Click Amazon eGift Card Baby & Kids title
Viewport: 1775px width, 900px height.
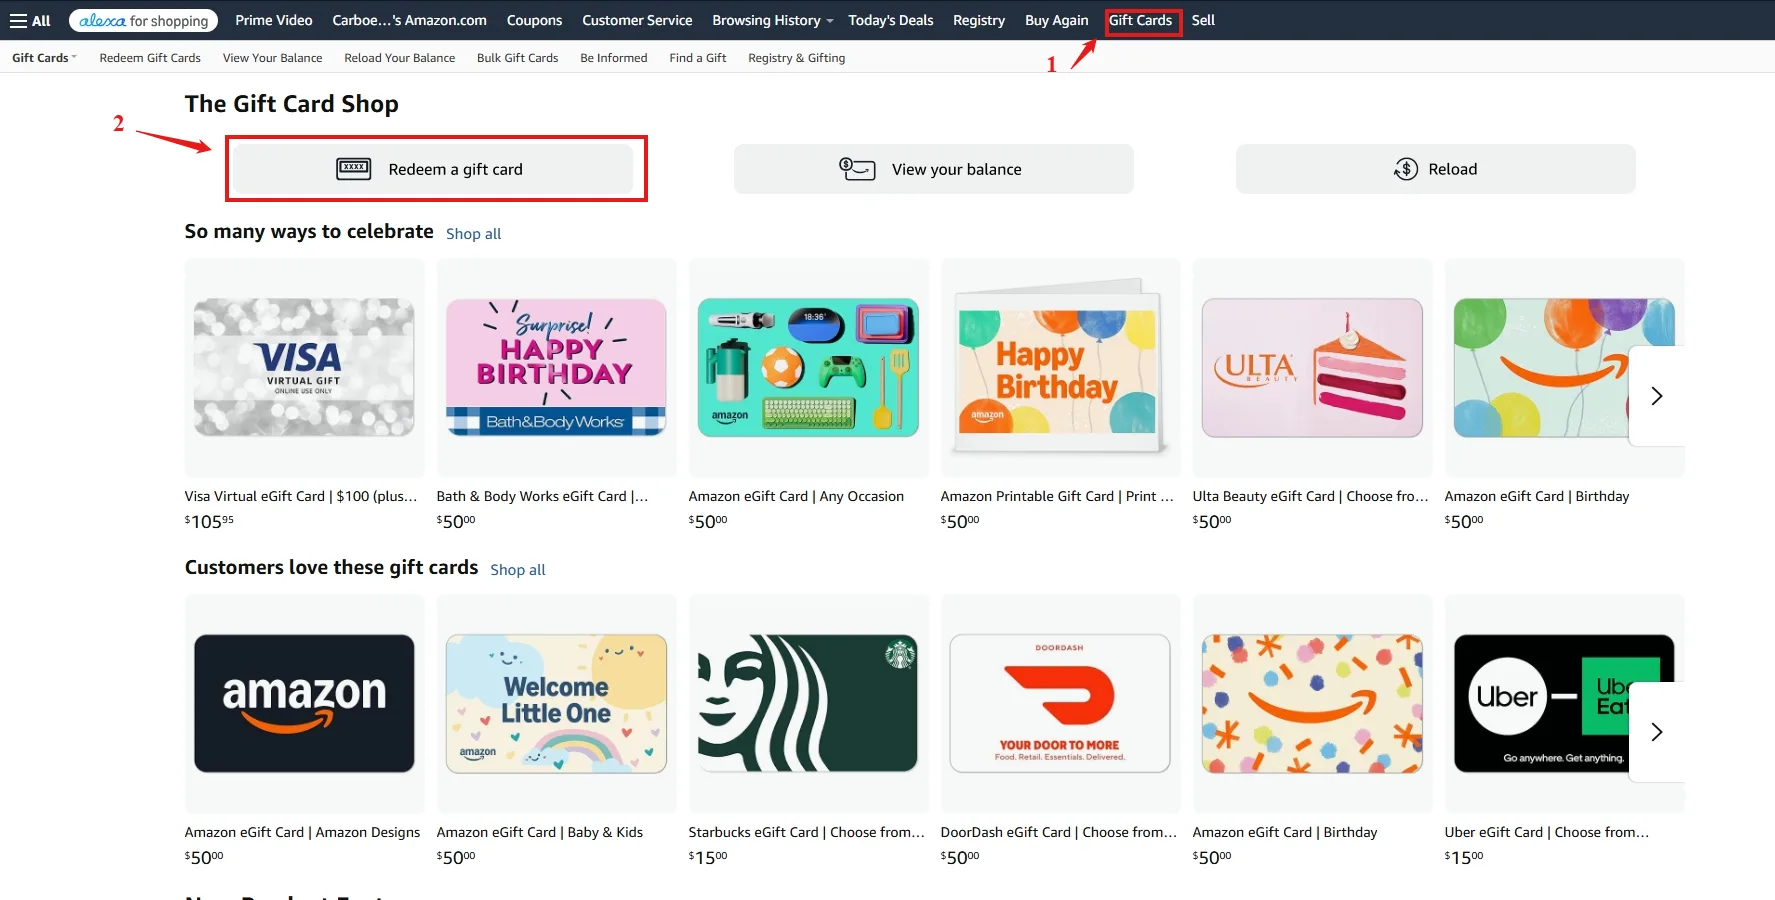pos(540,832)
